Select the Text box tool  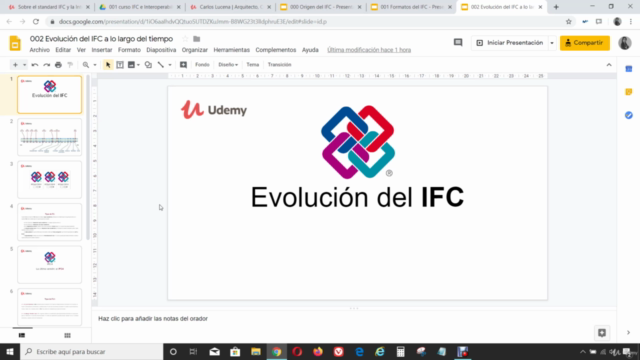click(x=120, y=64)
